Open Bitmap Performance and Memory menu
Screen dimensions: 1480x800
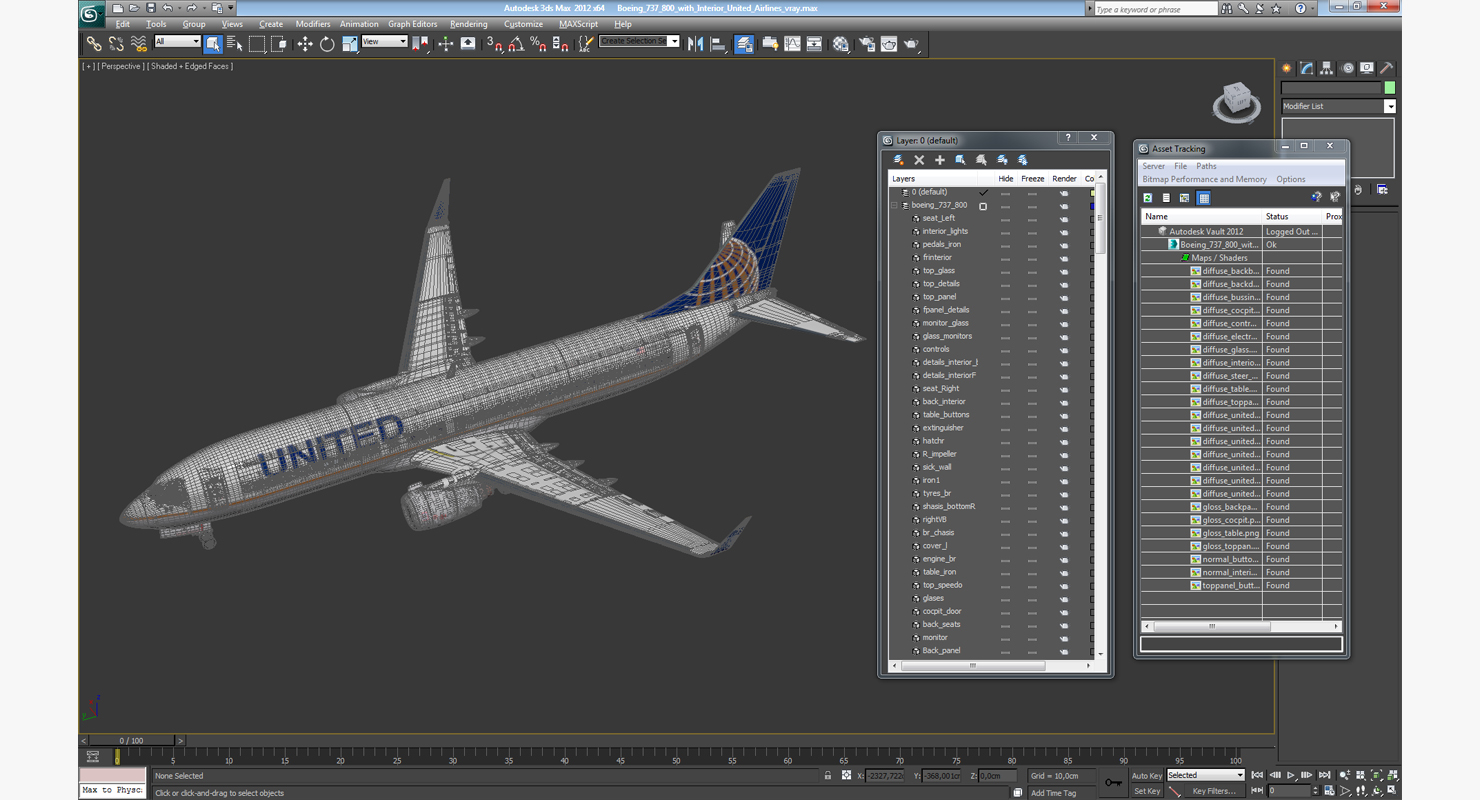(1204, 179)
